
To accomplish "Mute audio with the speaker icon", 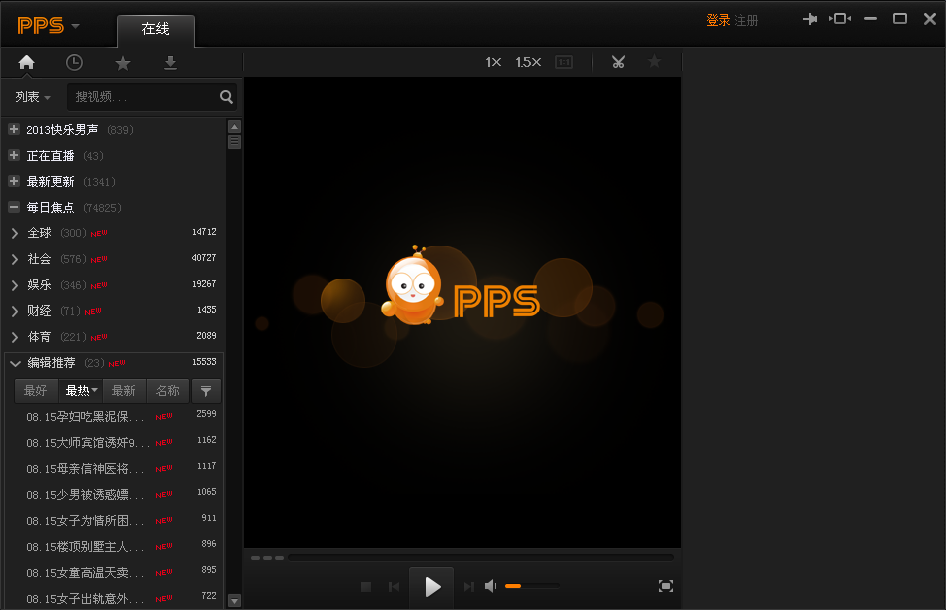I will coord(491,586).
